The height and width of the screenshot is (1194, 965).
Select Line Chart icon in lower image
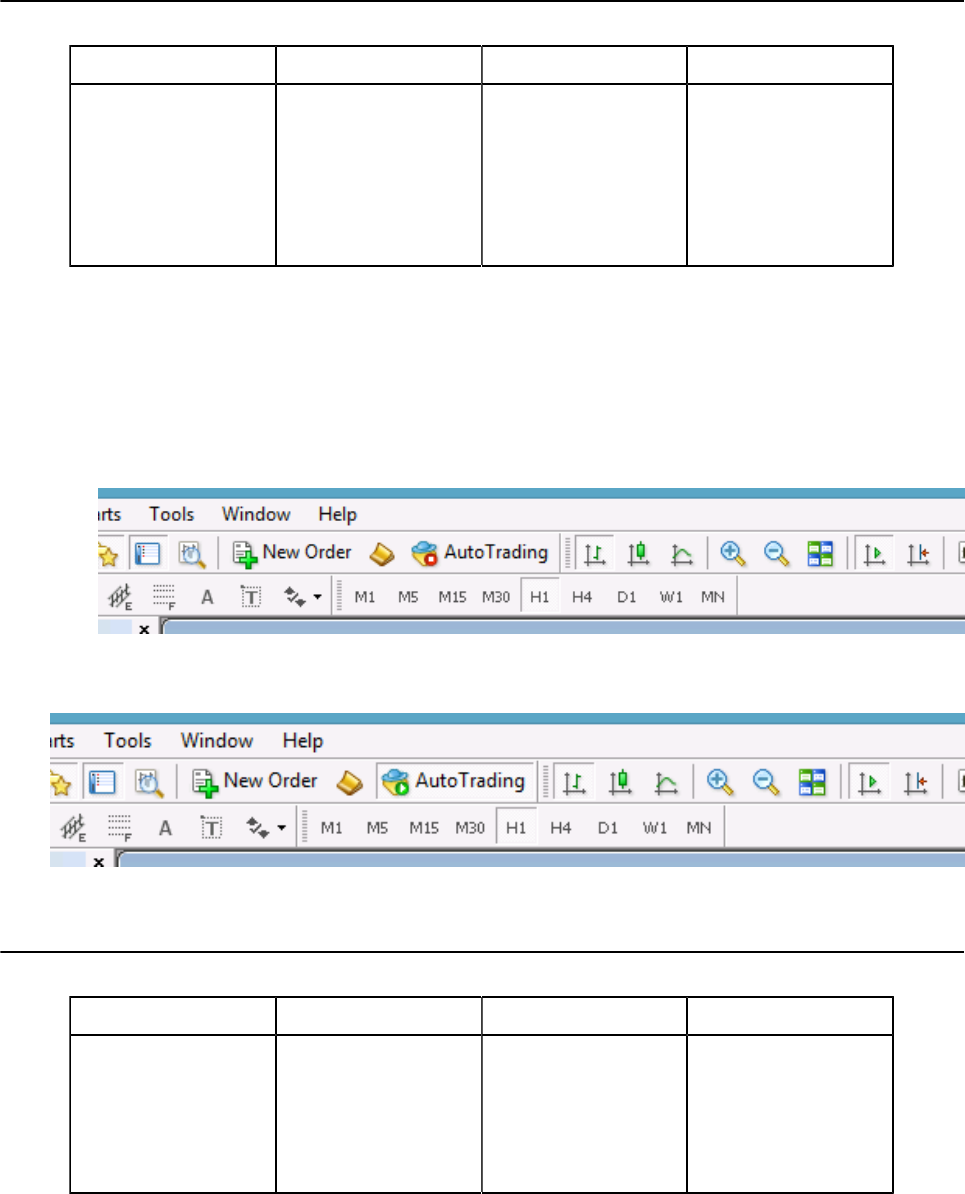pyautogui.click(x=666, y=783)
